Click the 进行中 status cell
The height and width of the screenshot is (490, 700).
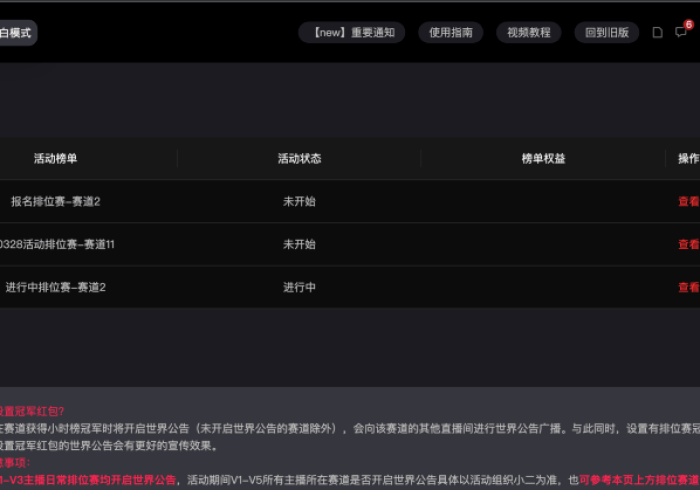click(299, 287)
